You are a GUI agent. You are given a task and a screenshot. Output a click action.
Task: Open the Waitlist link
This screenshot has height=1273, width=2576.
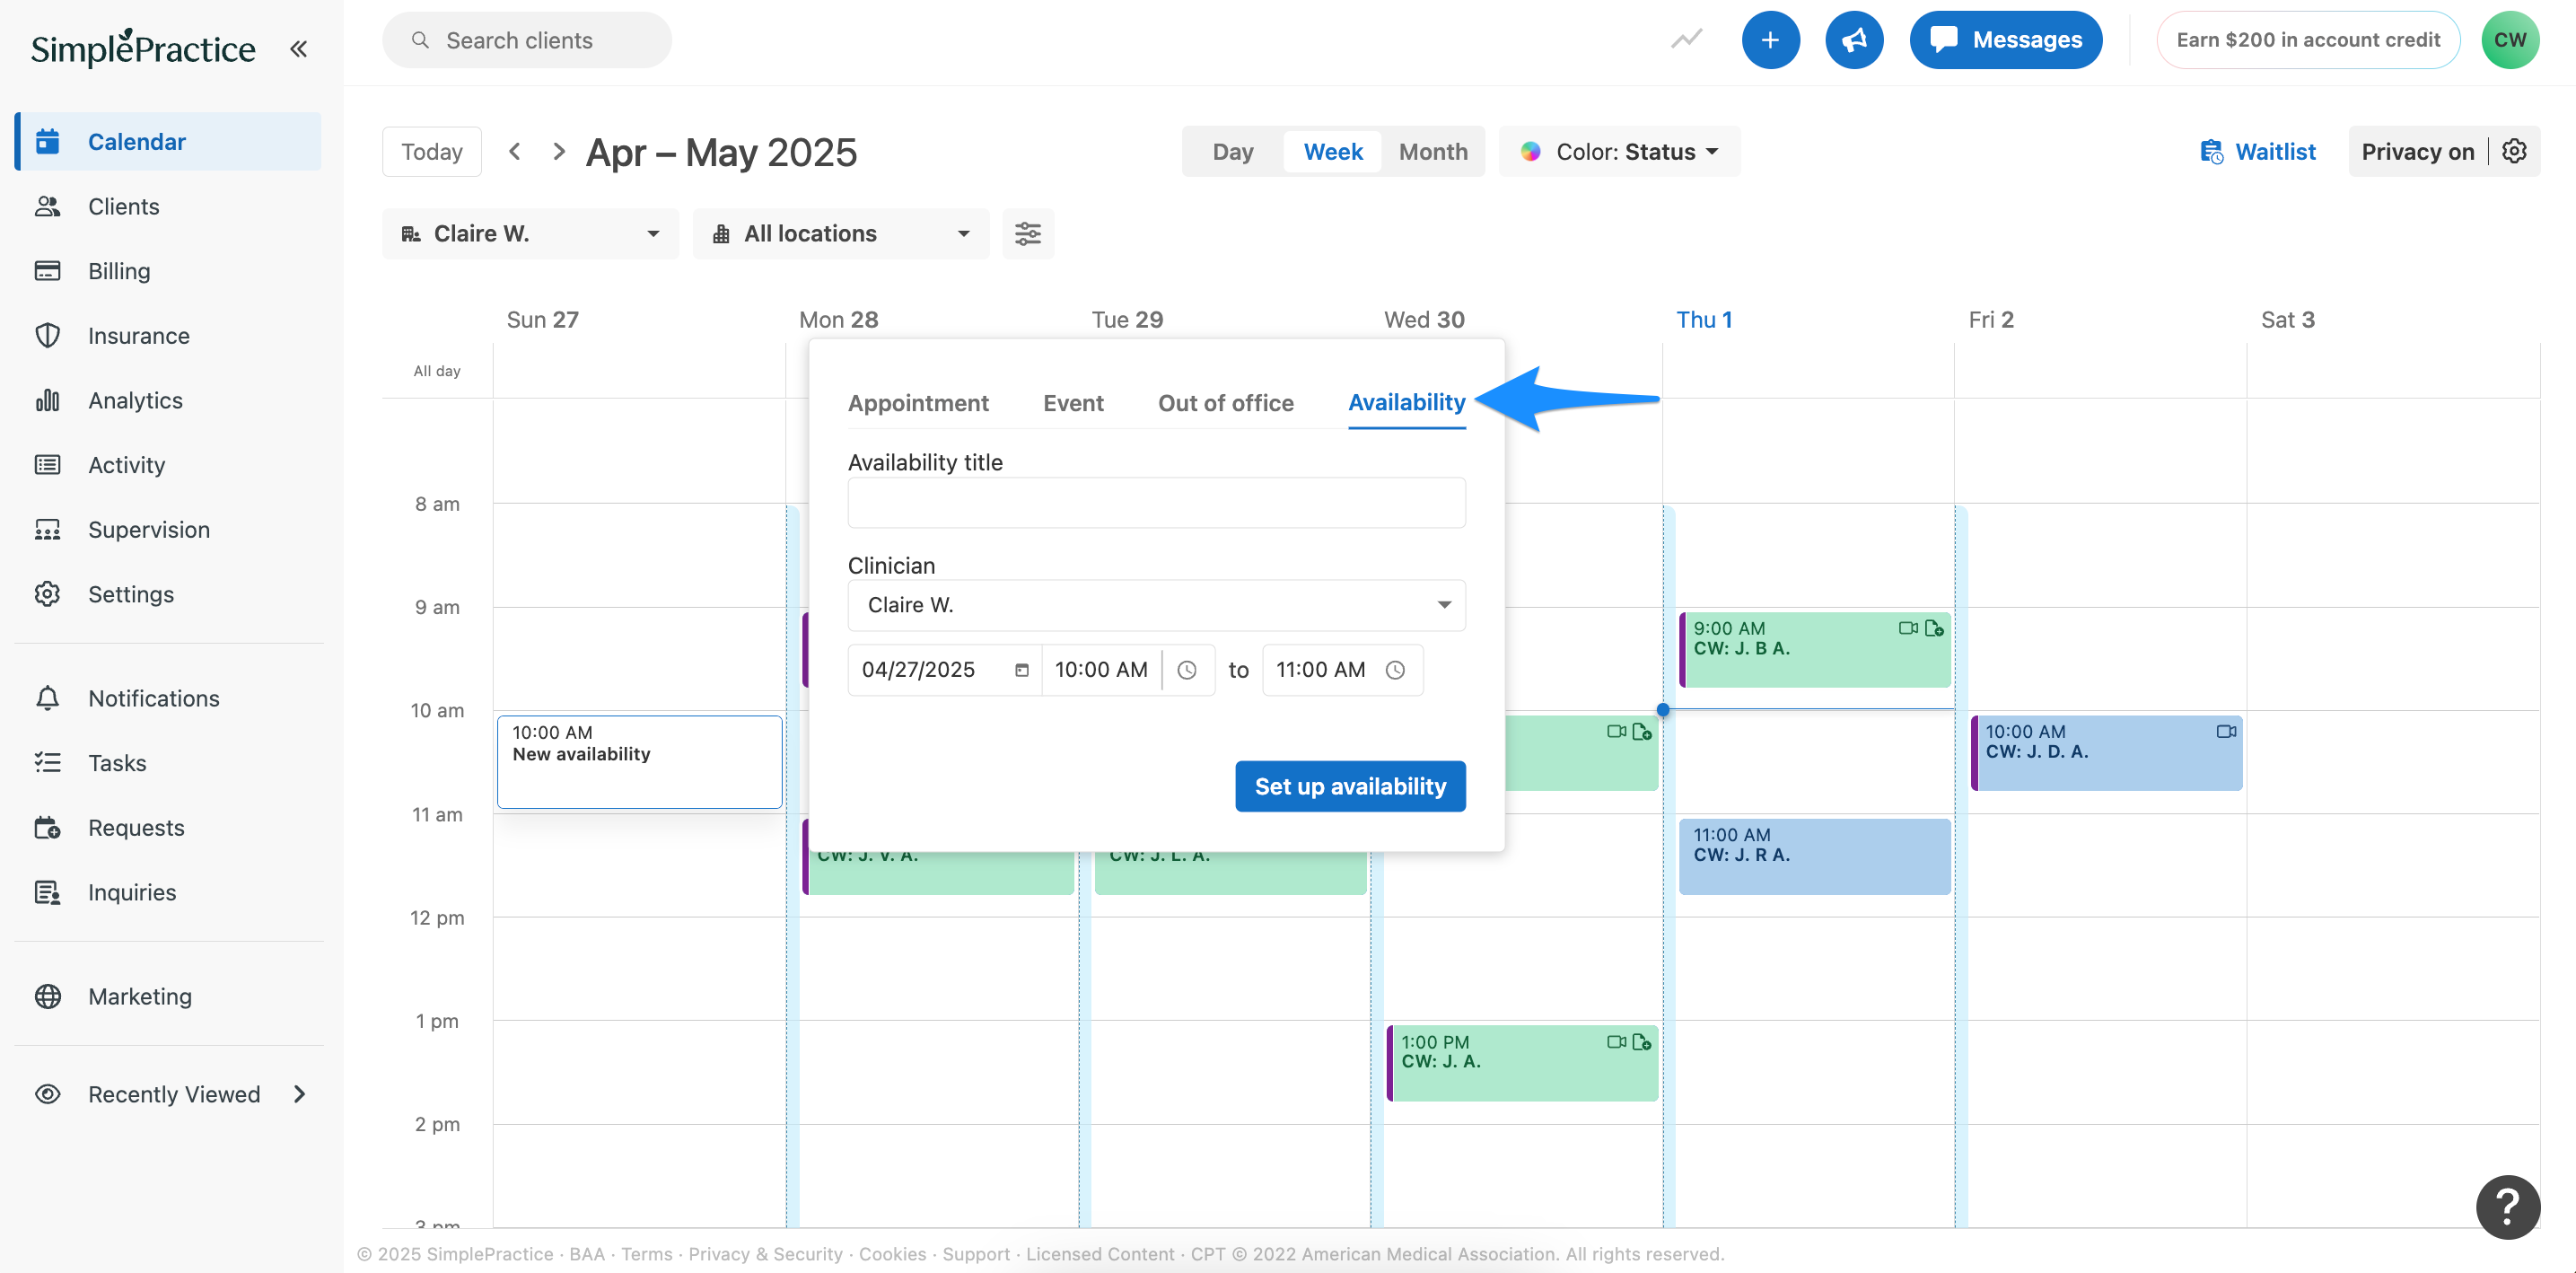(2258, 152)
